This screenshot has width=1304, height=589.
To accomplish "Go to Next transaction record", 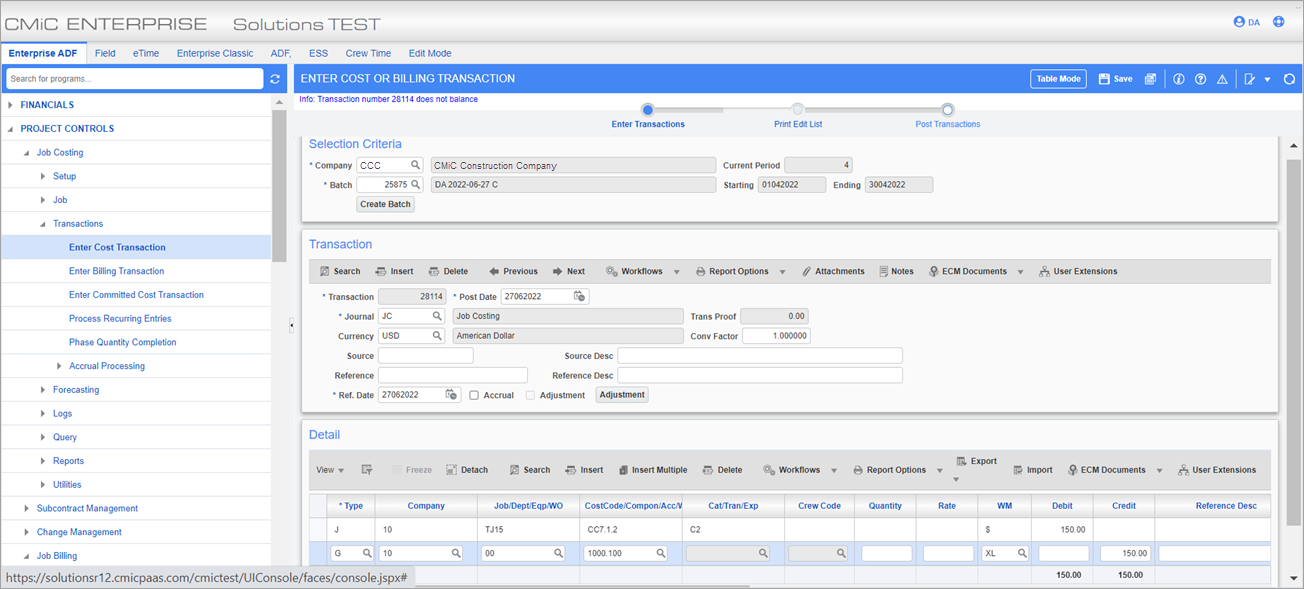I will click(569, 271).
